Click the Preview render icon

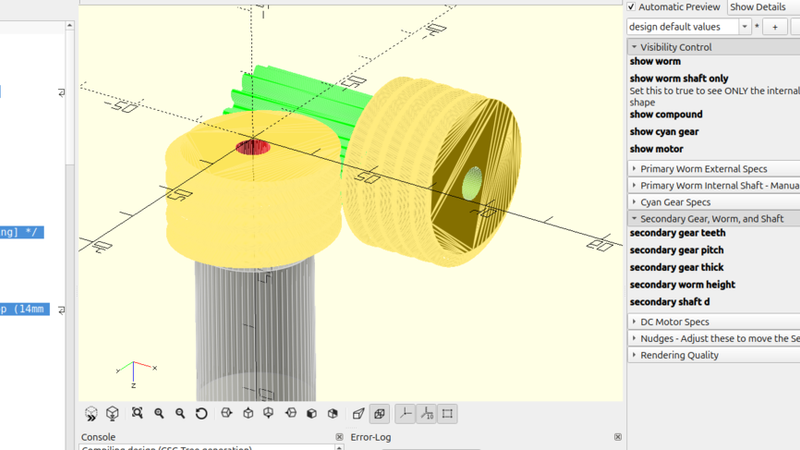pos(91,413)
